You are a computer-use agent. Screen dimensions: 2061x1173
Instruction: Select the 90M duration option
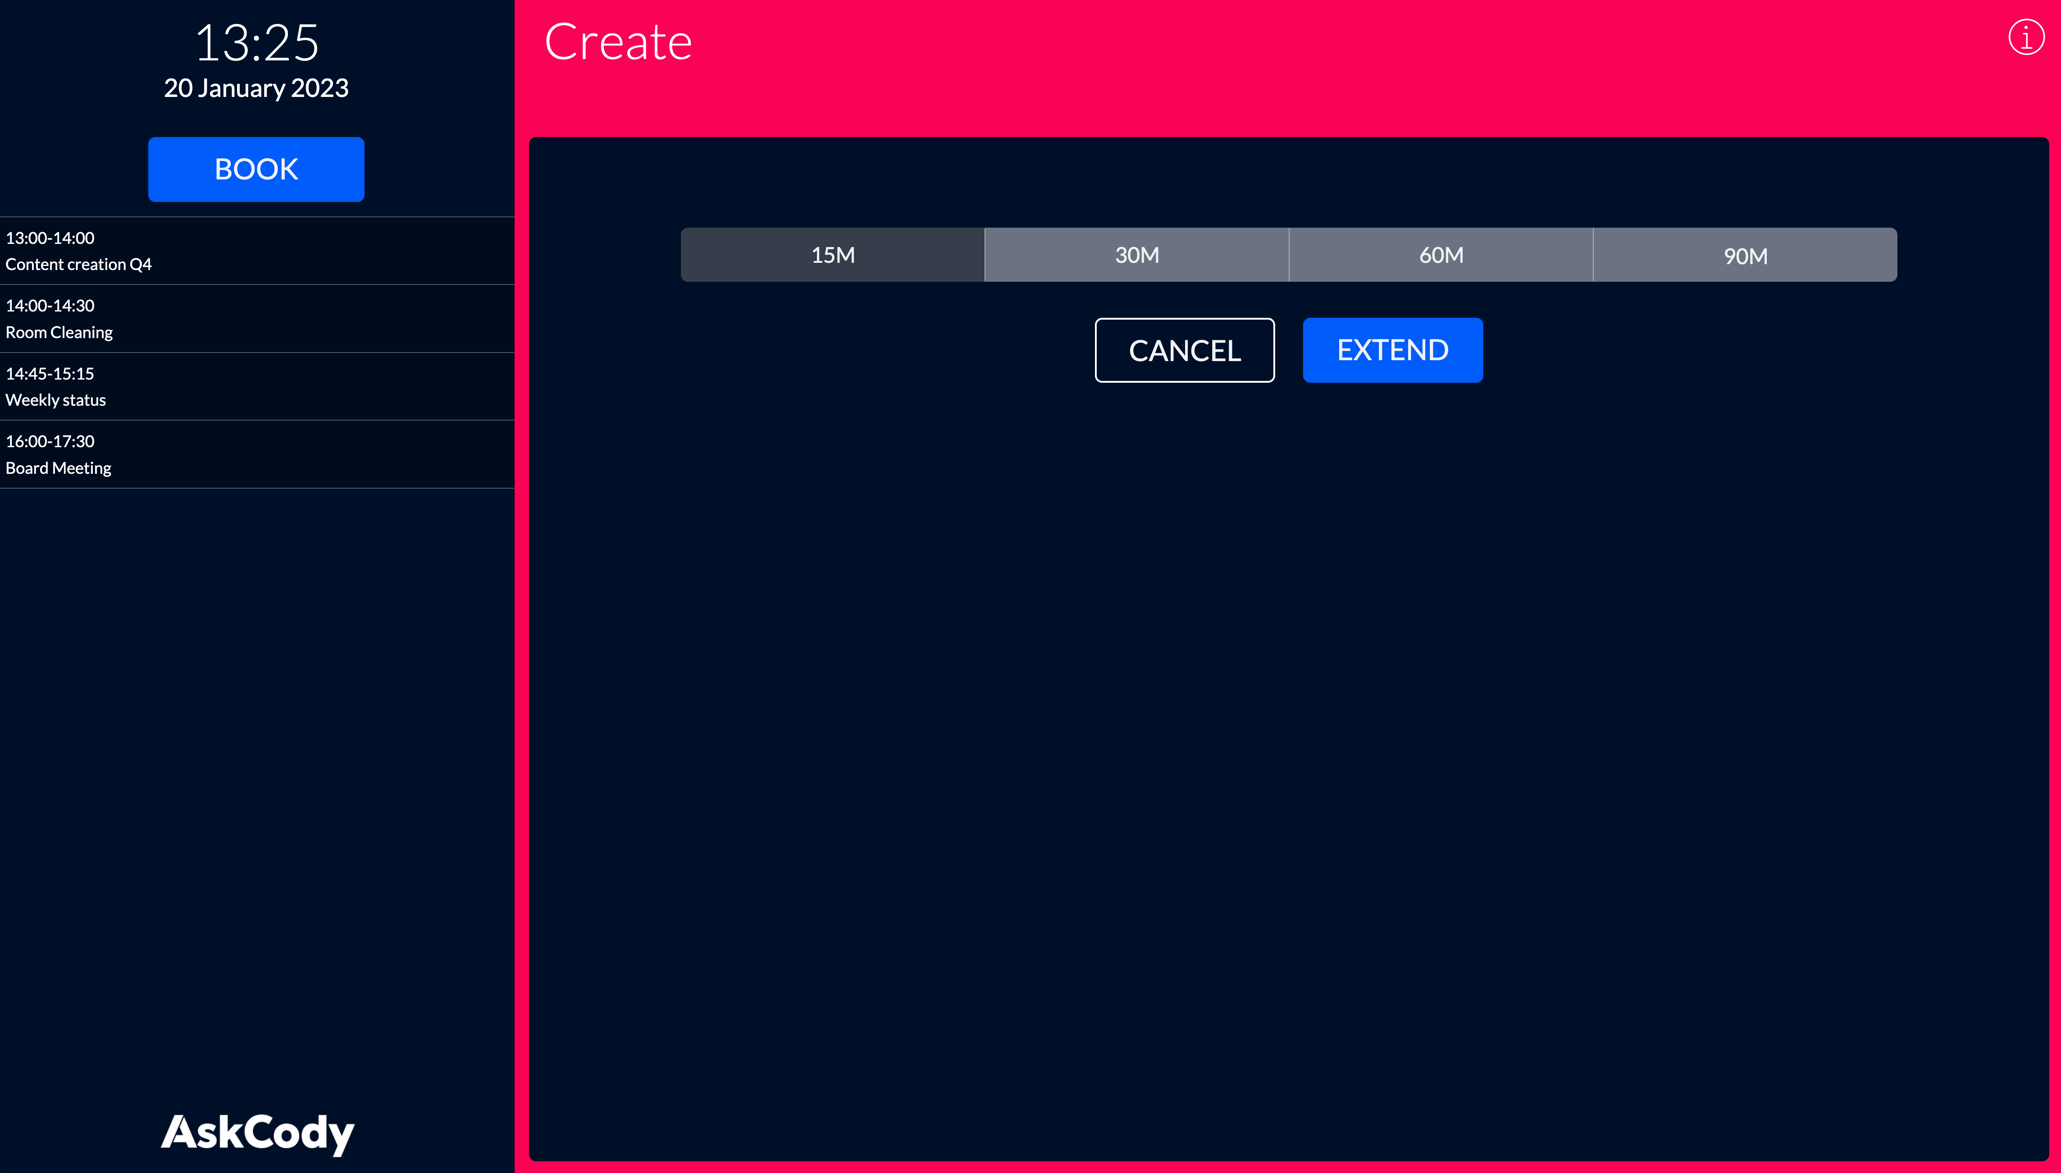[1745, 254]
